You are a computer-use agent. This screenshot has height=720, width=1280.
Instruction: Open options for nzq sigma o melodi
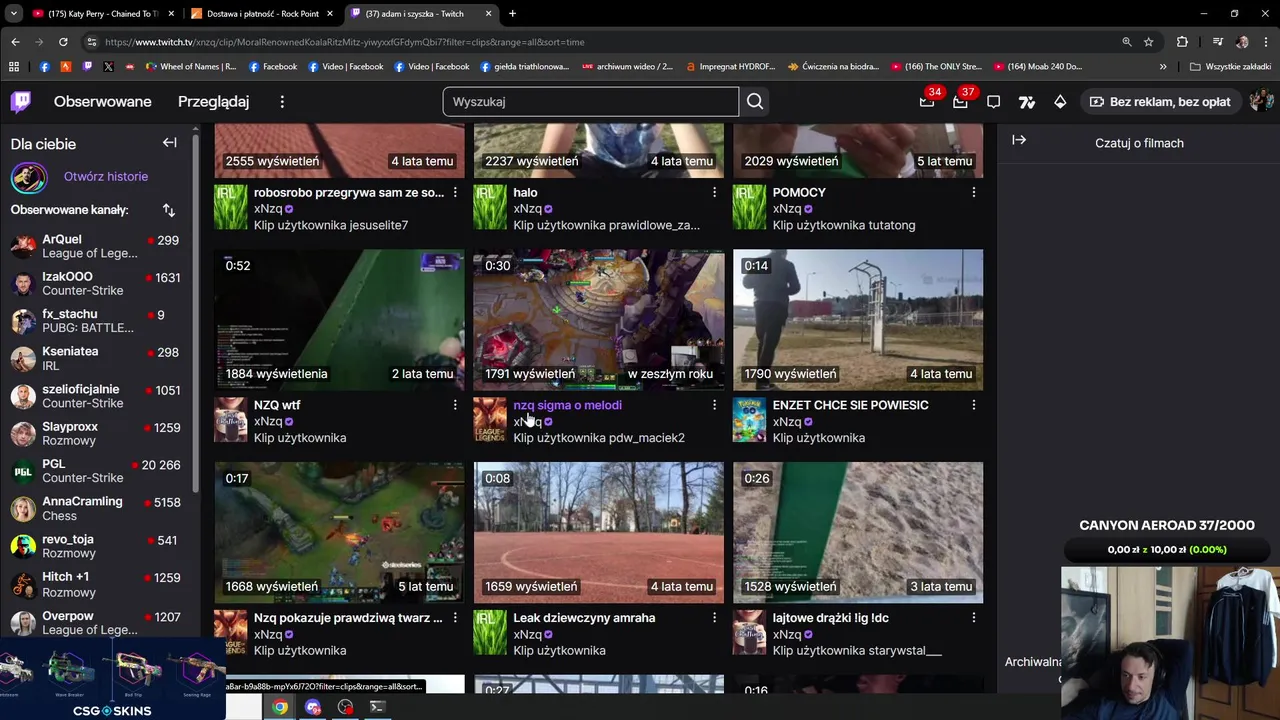714,405
